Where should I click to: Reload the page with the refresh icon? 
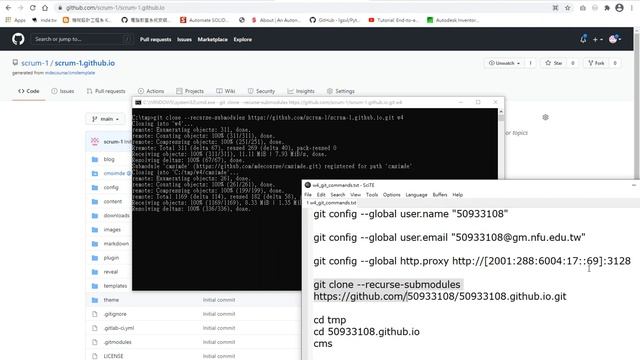pos(33,8)
